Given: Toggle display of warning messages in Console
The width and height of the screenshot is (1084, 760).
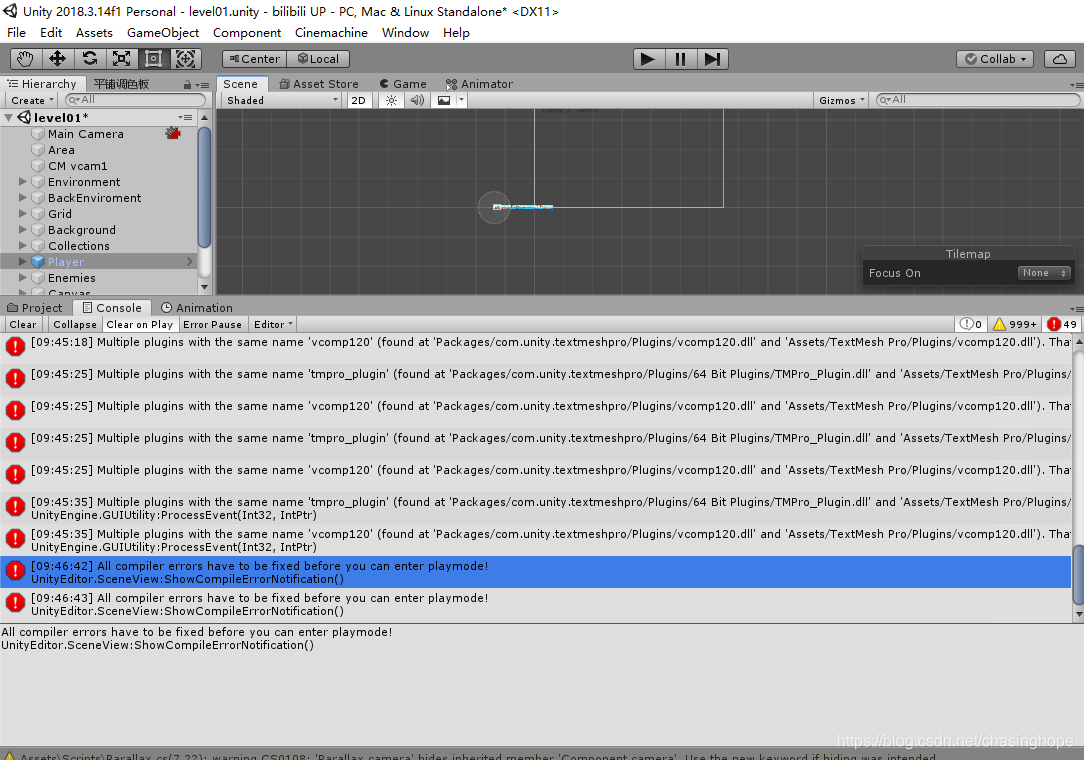Looking at the screenshot, I should (1015, 324).
